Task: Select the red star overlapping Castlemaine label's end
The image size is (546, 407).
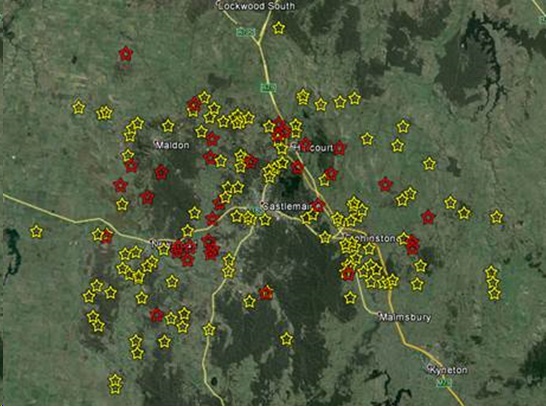Action: [x=318, y=205]
